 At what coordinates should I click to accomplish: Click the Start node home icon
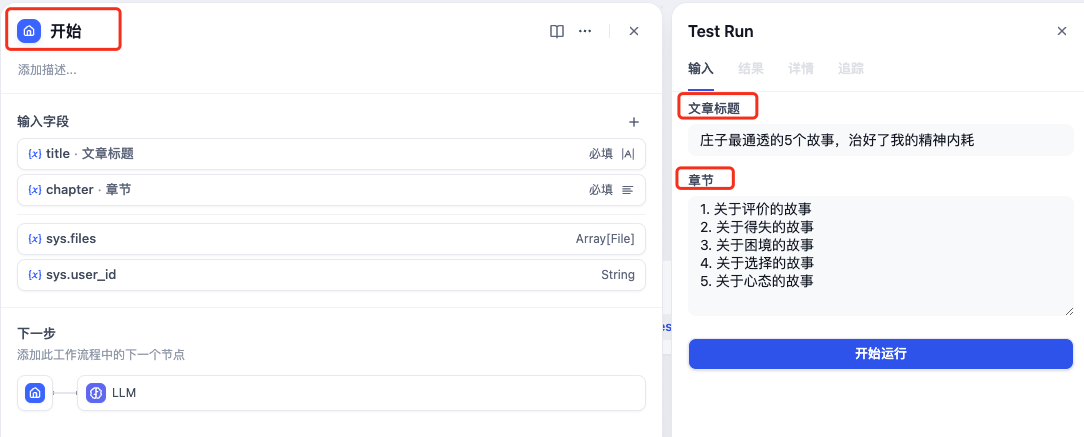click(x=30, y=31)
